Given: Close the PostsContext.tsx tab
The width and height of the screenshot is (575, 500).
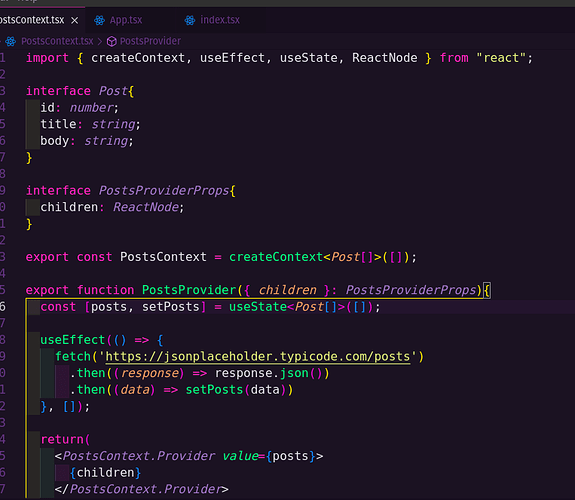Looking at the screenshot, I should 74,20.
